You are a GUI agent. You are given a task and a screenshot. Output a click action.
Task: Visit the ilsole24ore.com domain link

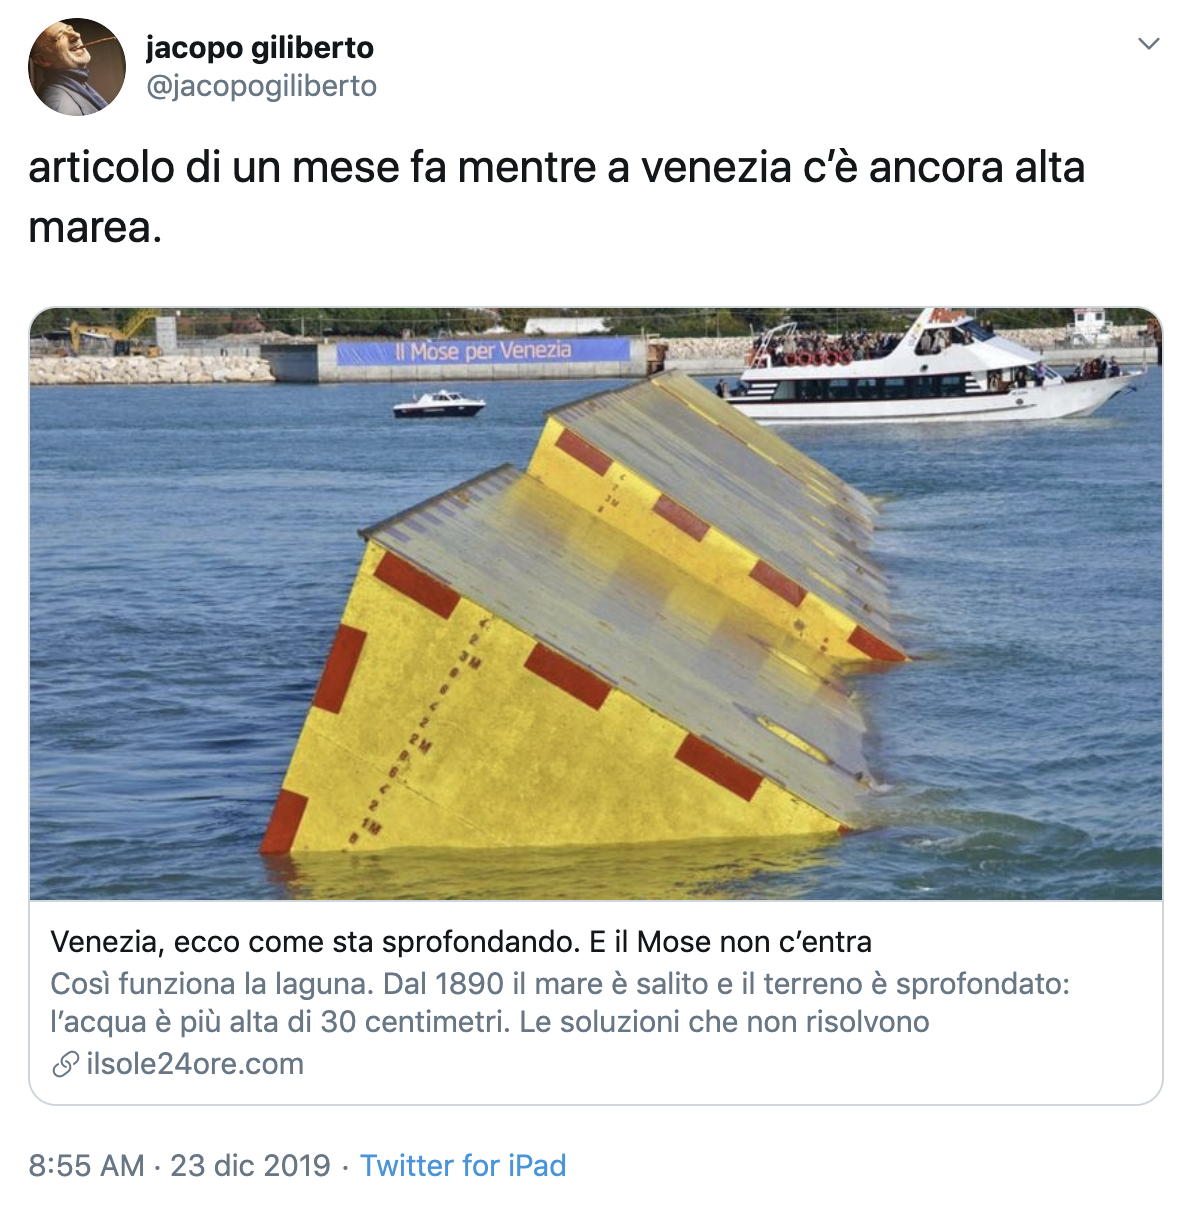tap(195, 1064)
